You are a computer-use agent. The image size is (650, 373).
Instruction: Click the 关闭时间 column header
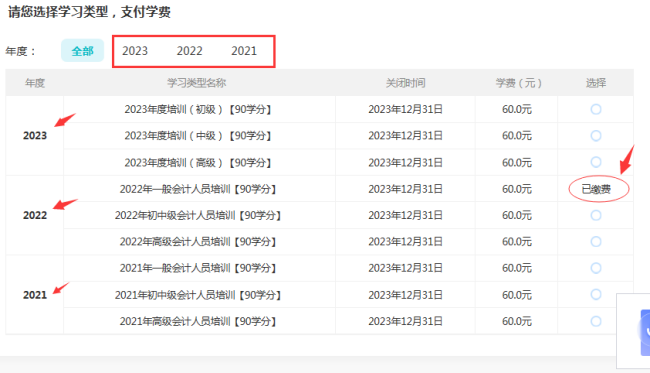[405, 83]
